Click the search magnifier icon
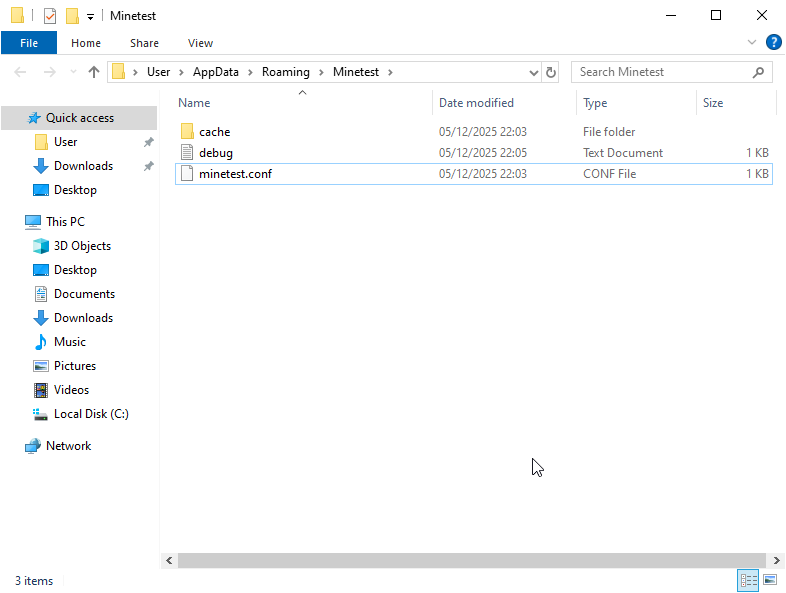This screenshot has width=786, height=593. pyautogui.click(x=758, y=72)
